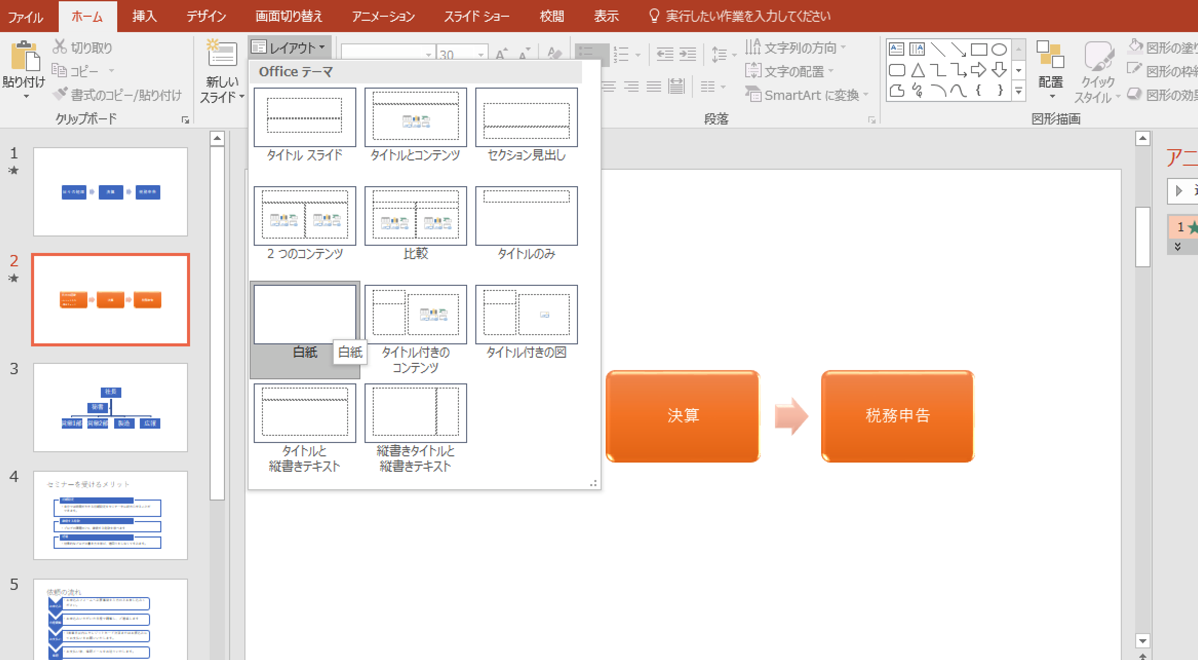Increase font size with the larger A
1198x660 pixels.
[x=502, y=54]
